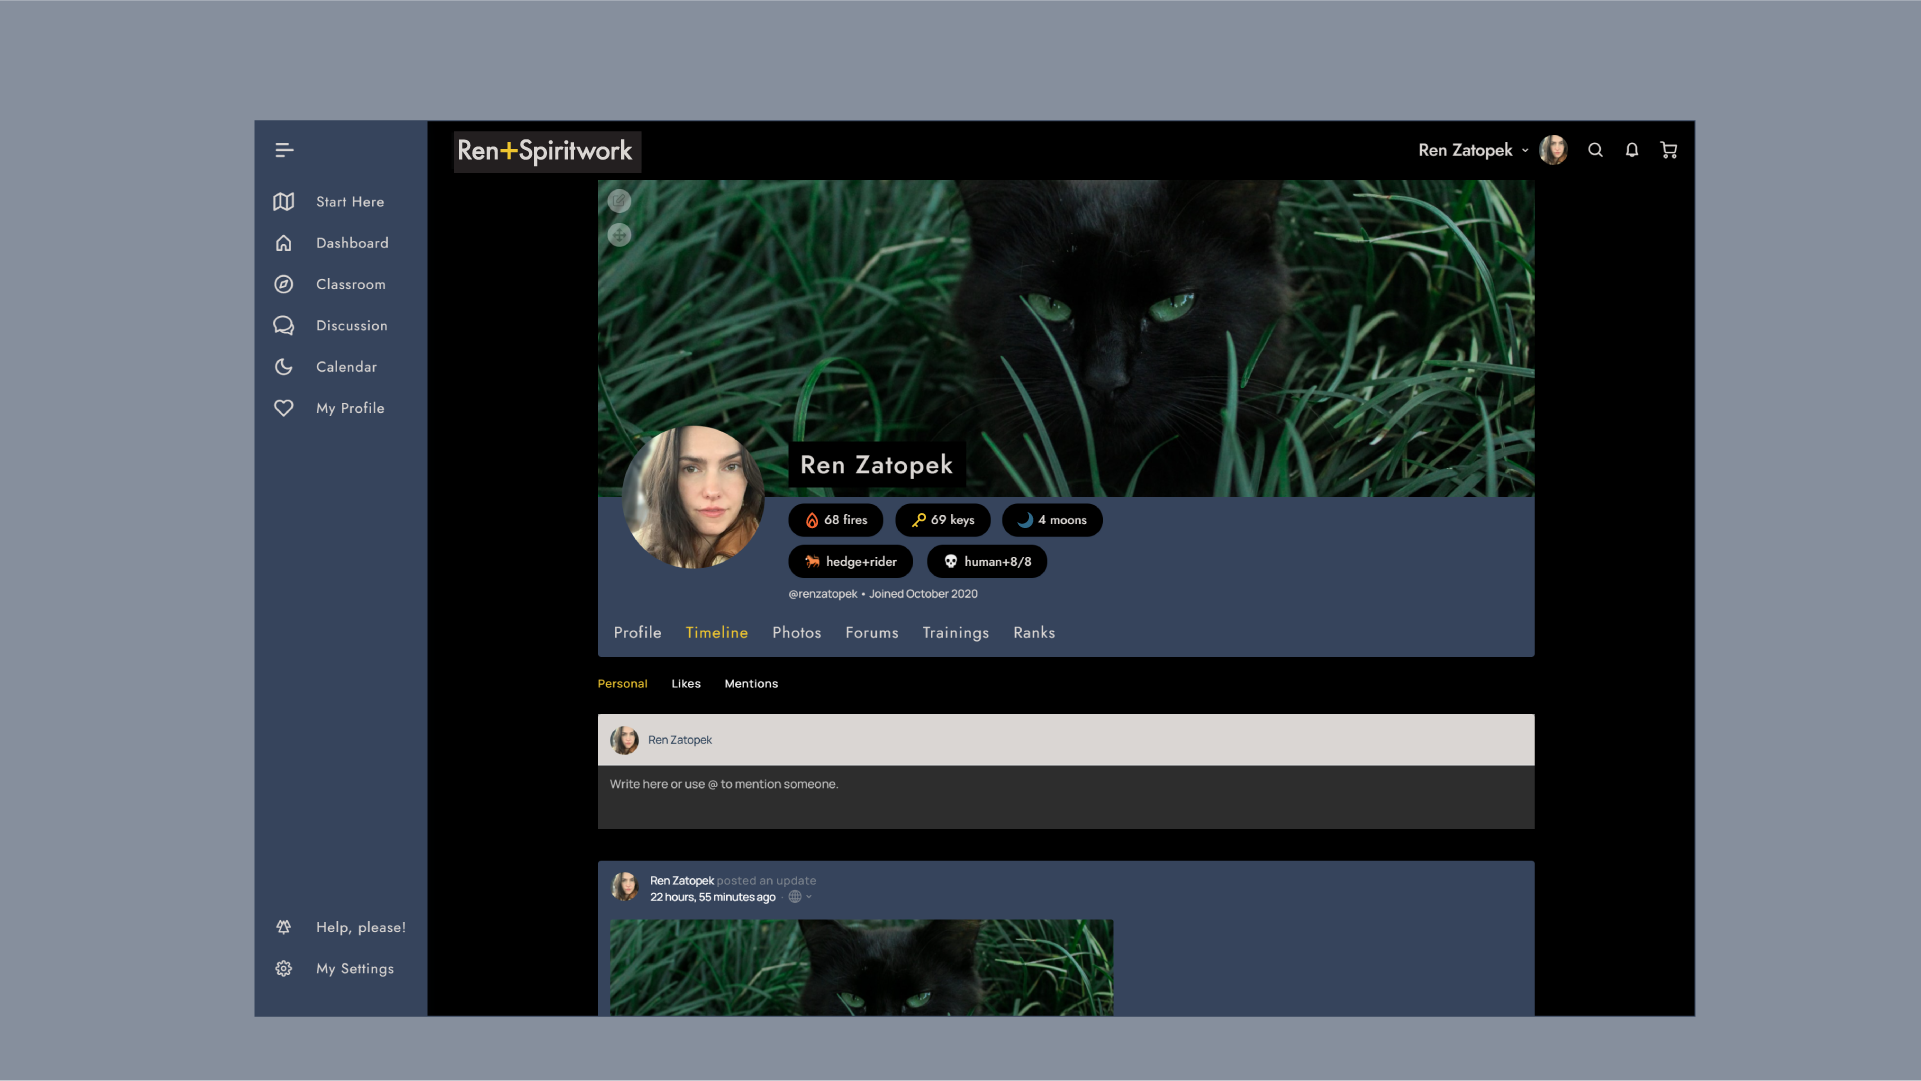Click the reposition cover photo icon
The width and height of the screenshot is (1921, 1081).
[619, 235]
